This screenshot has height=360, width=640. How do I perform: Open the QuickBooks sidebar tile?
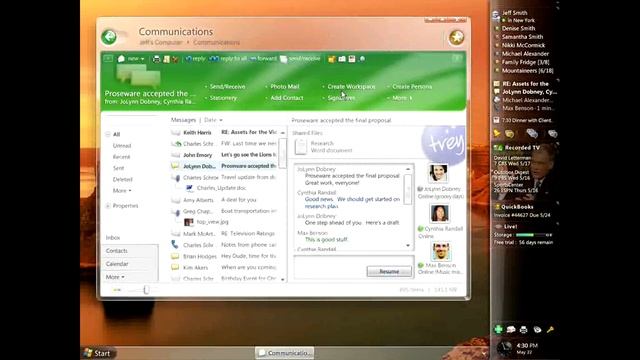[x=517, y=207]
